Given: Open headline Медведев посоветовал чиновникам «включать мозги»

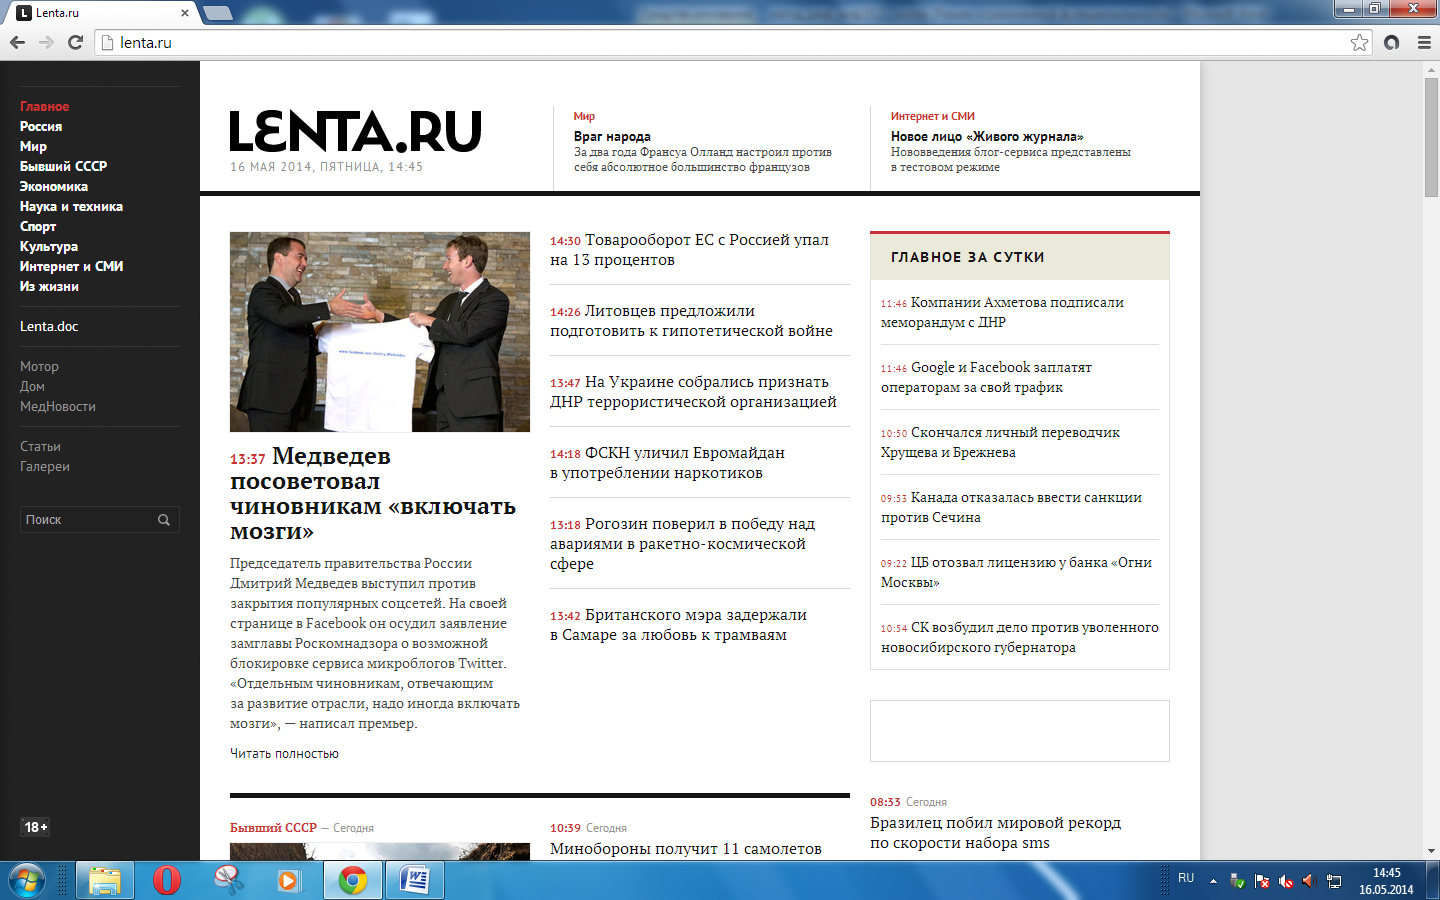Looking at the screenshot, I should tap(373, 494).
